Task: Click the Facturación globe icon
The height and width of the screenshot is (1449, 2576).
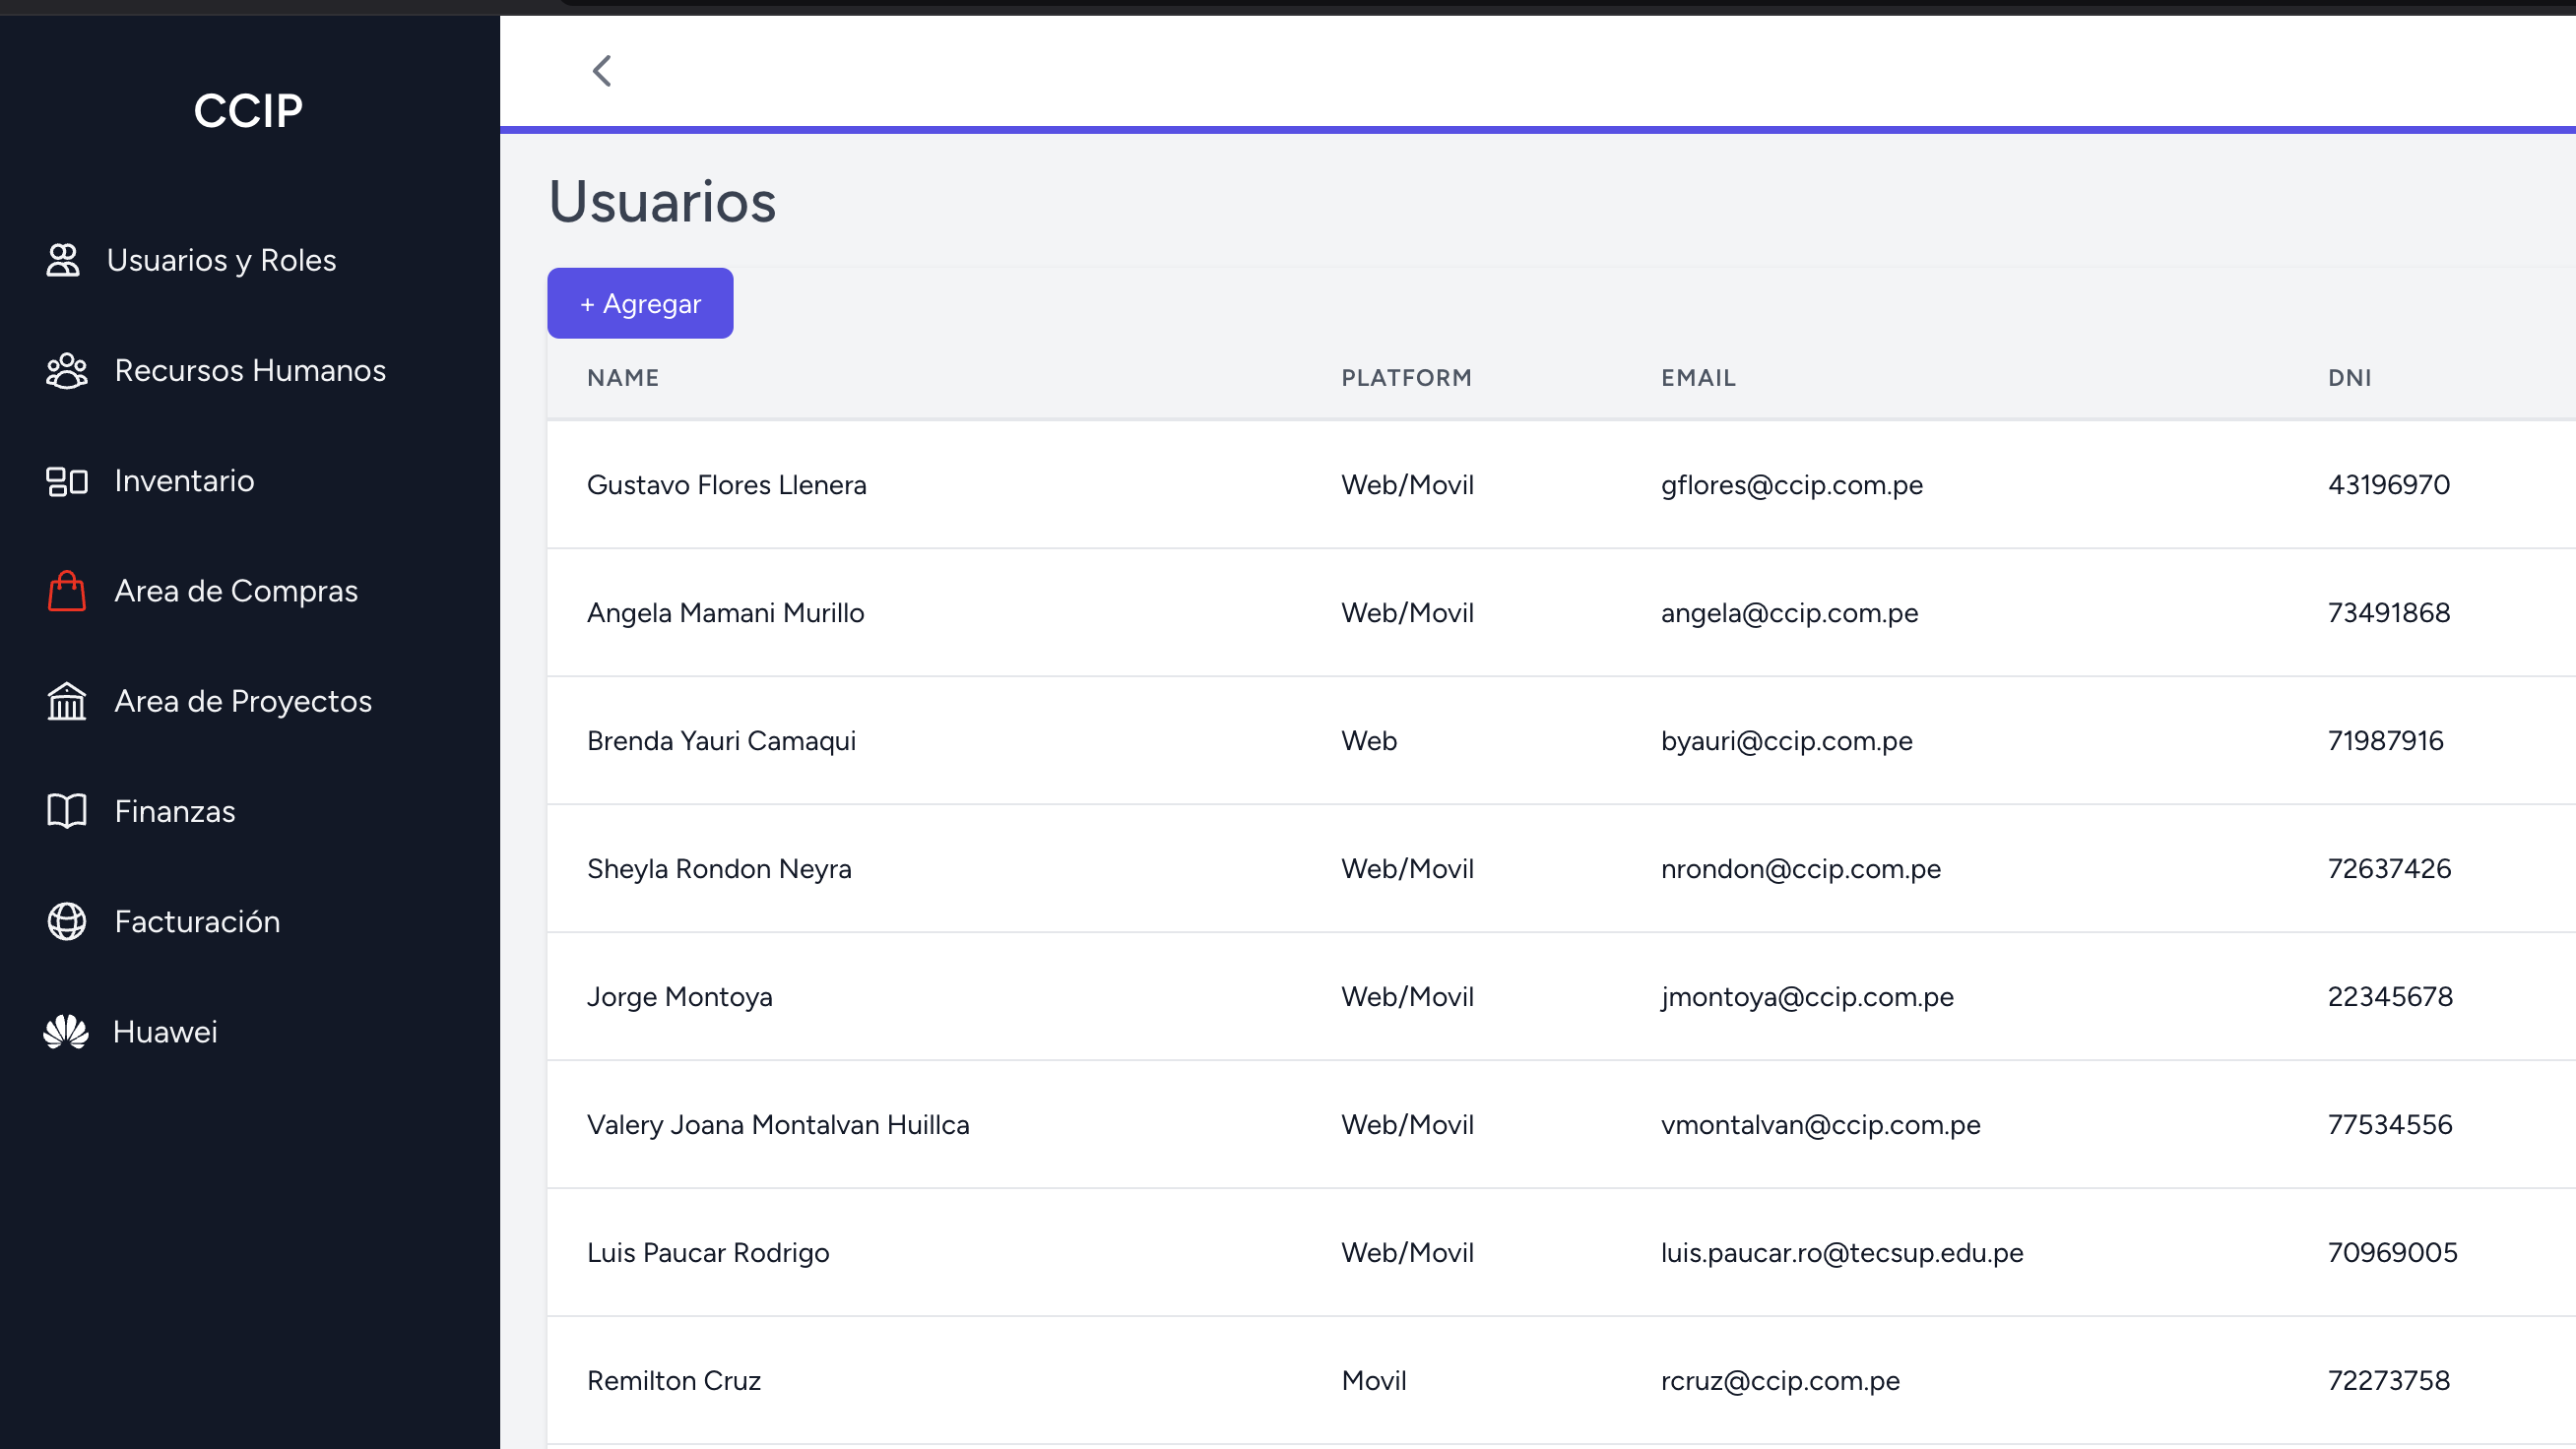Action: click(66, 922)
